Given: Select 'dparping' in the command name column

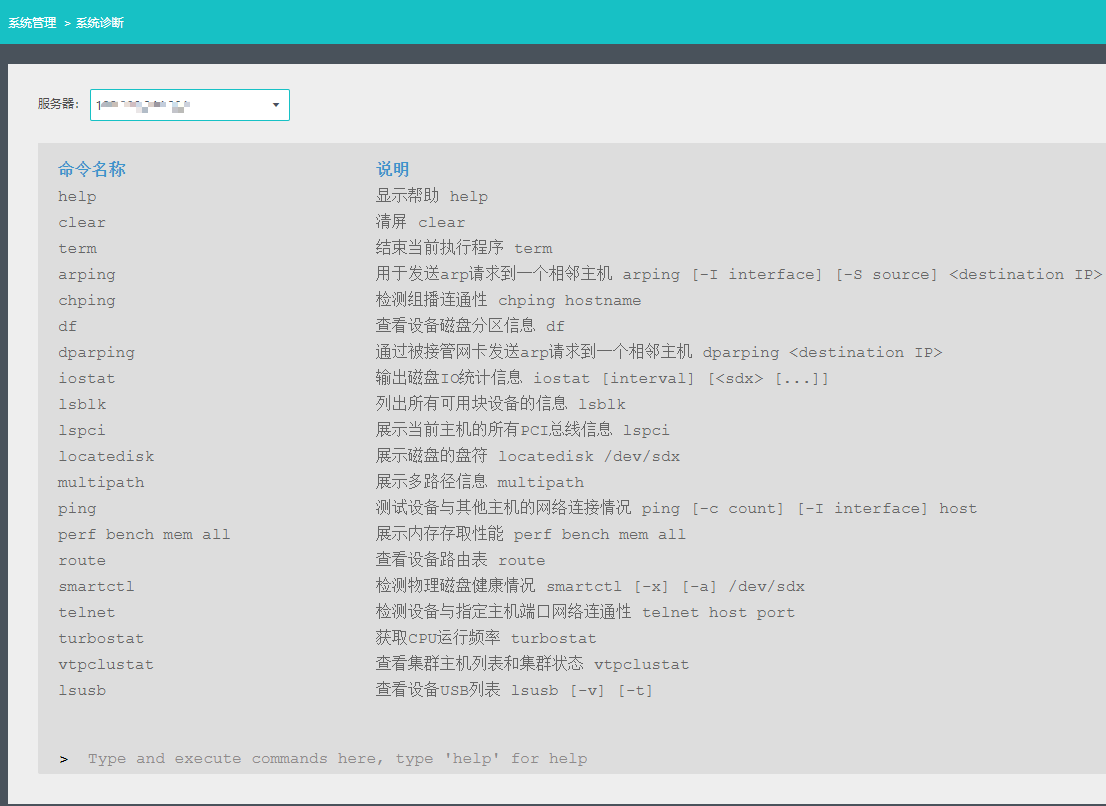Looking at the screenshot, I should point(96,353).
